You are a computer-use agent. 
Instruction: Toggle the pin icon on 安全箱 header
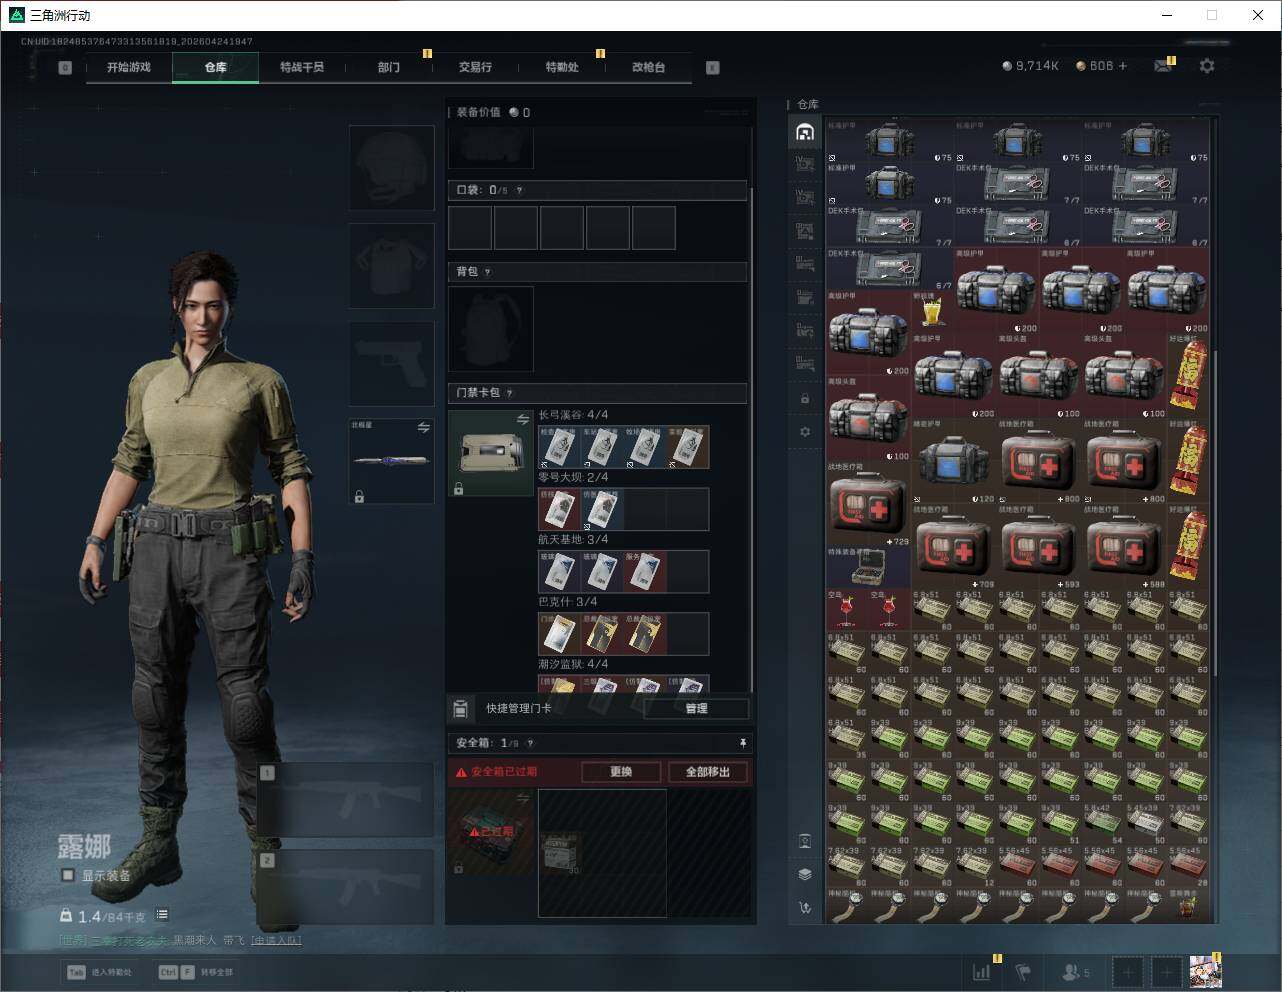pos(742,743)
